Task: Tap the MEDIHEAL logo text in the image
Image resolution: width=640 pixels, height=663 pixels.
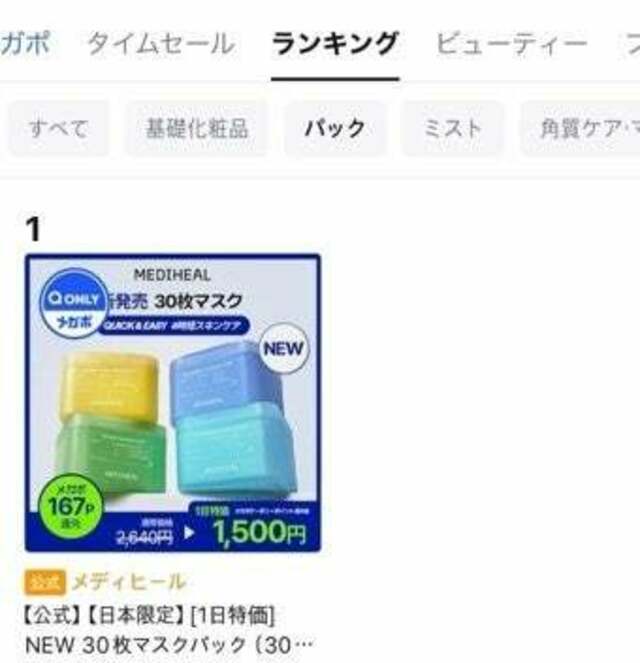Action: pos(172,276)
